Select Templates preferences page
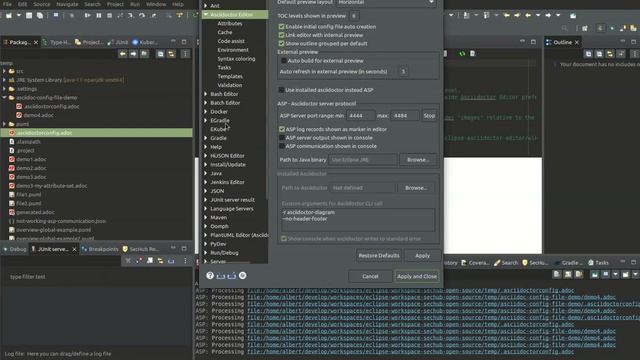 click(230, 76)
